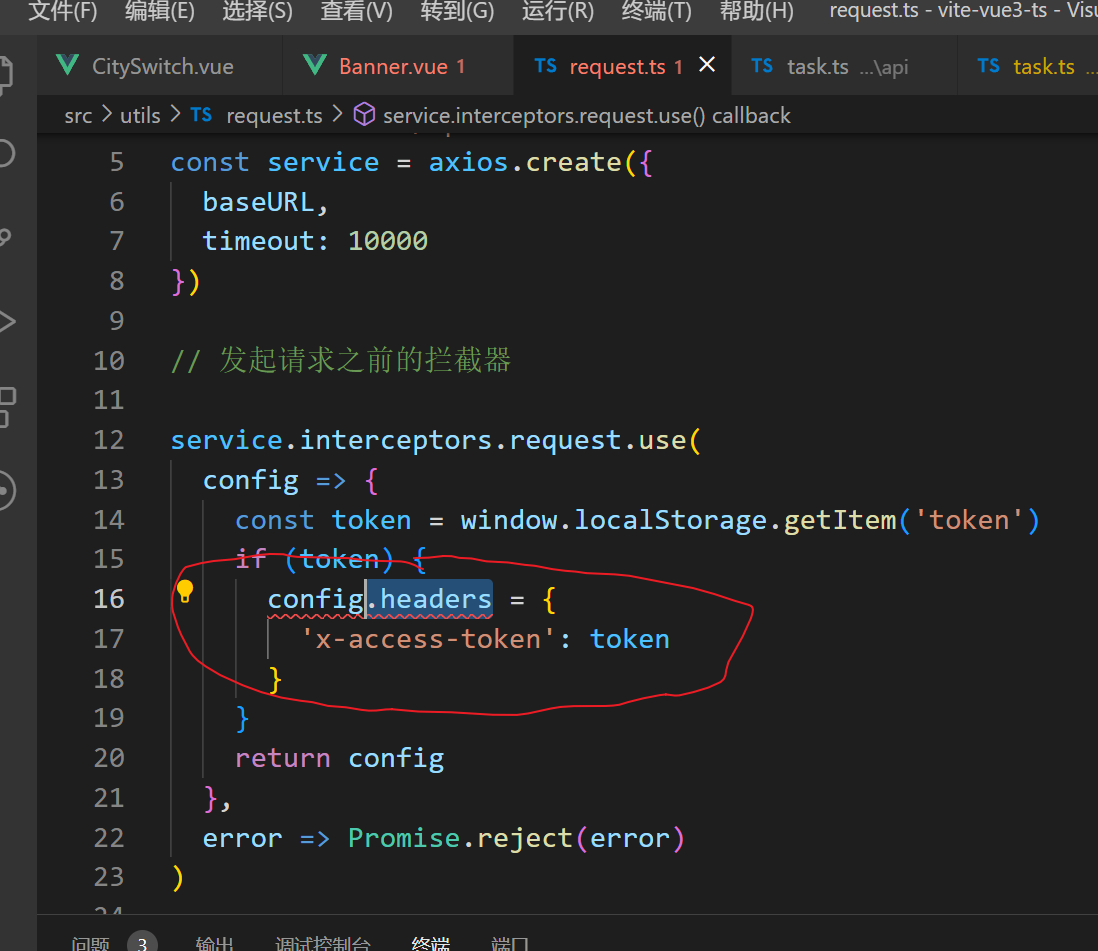The width and height of the screenshot is (1098, 951).
Task: Click the cube symbol icon in breadcrumb
Action: click(x=364, y=114)
